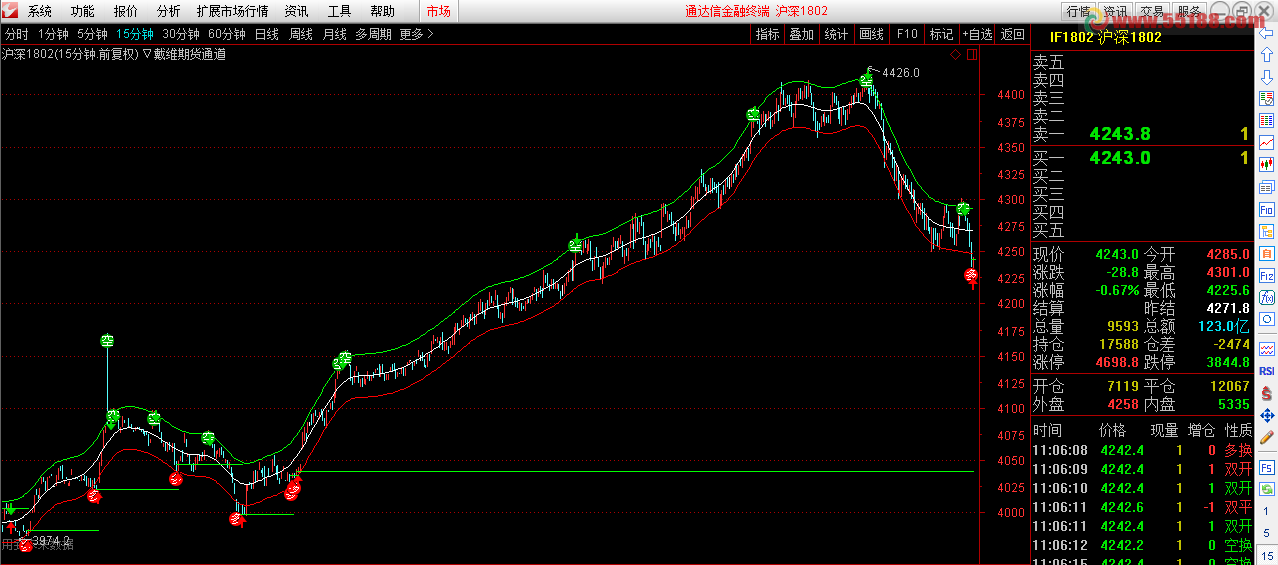Click the RSI indicator sidebar icon

point(1266,370)
